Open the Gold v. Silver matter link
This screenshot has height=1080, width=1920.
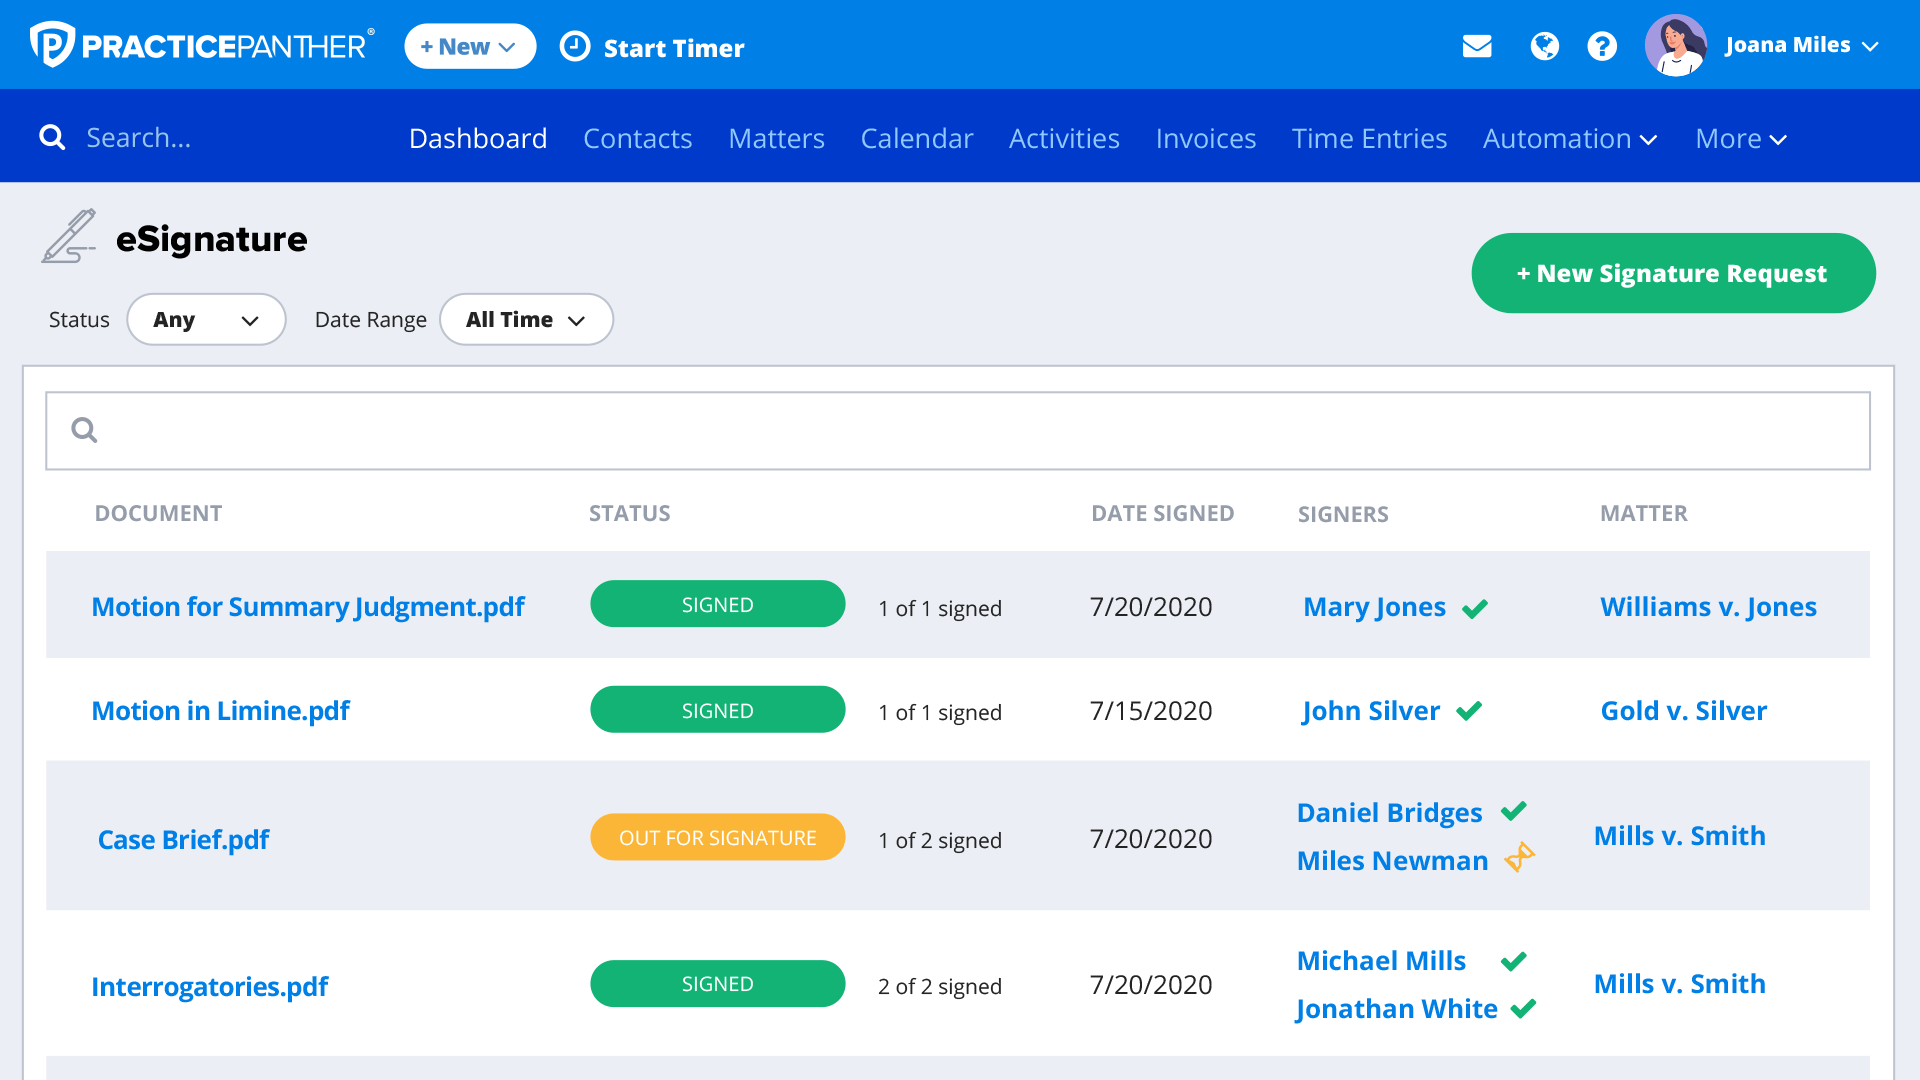(1683, 711)
